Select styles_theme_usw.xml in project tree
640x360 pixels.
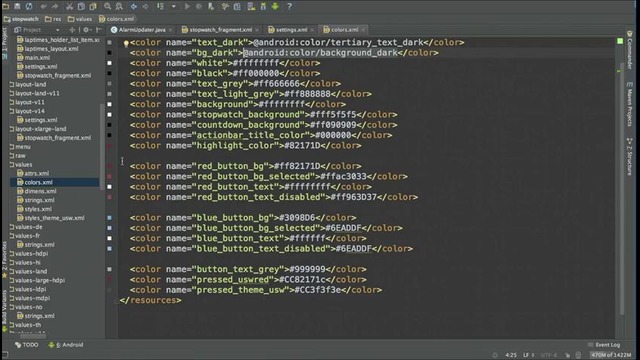51,218
